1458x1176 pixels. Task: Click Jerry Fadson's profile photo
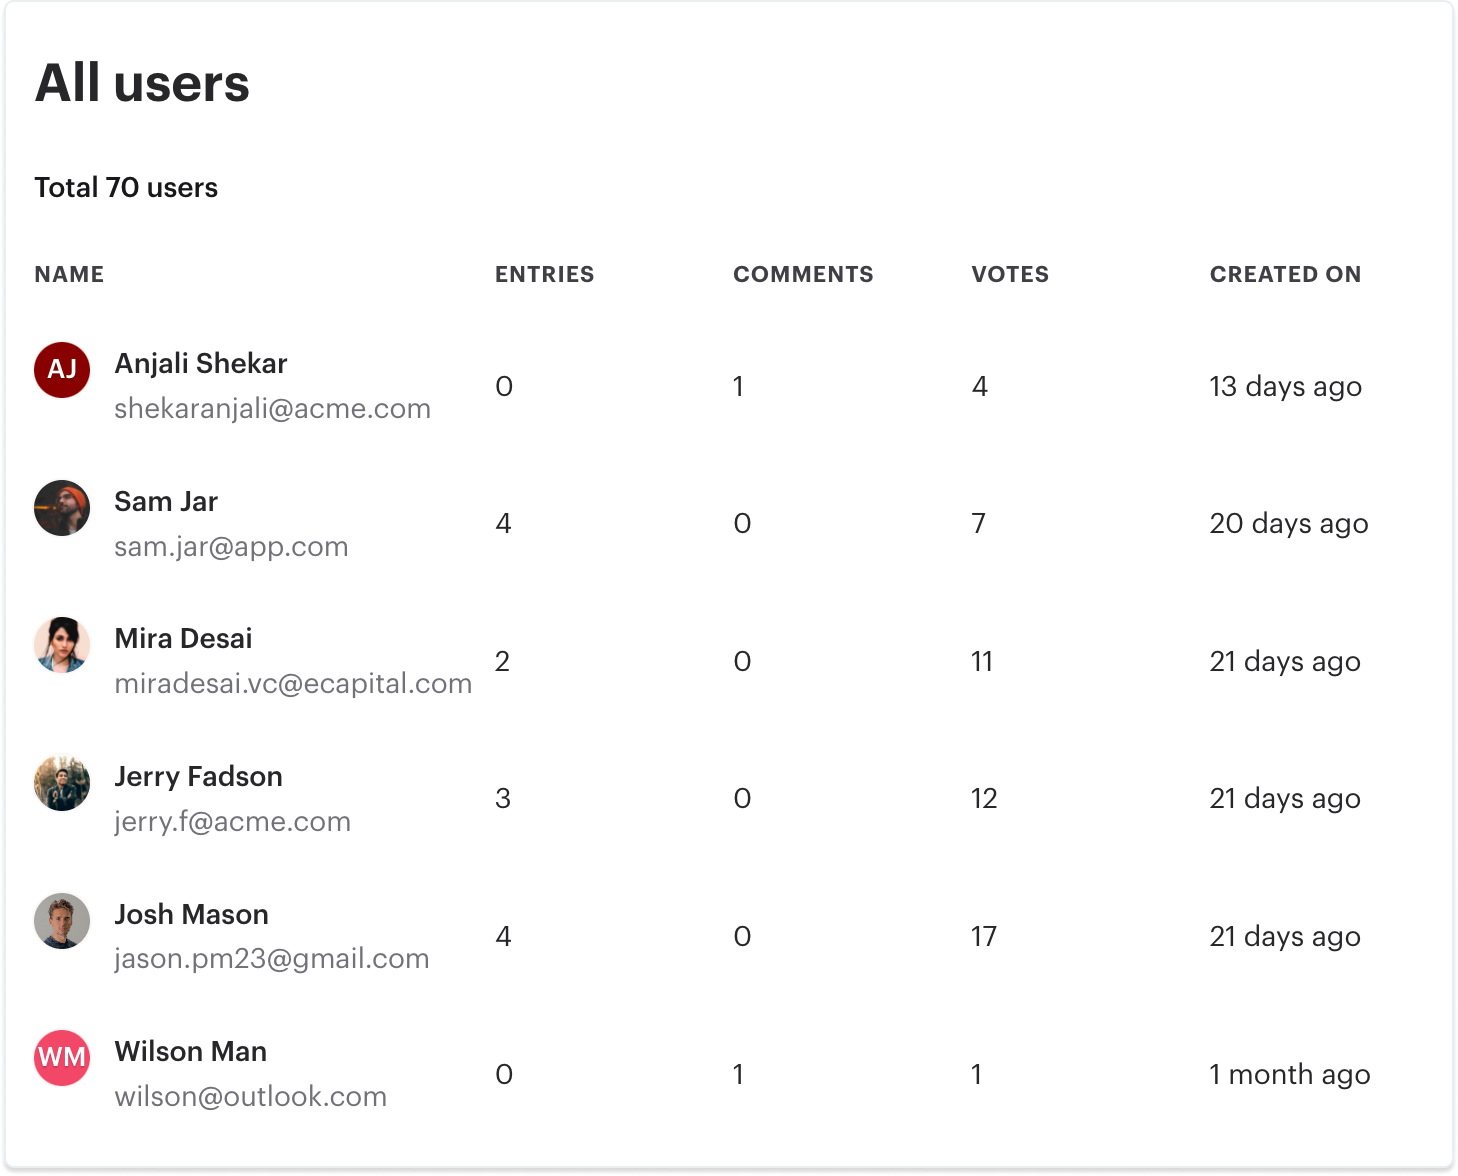pos(62,783)
